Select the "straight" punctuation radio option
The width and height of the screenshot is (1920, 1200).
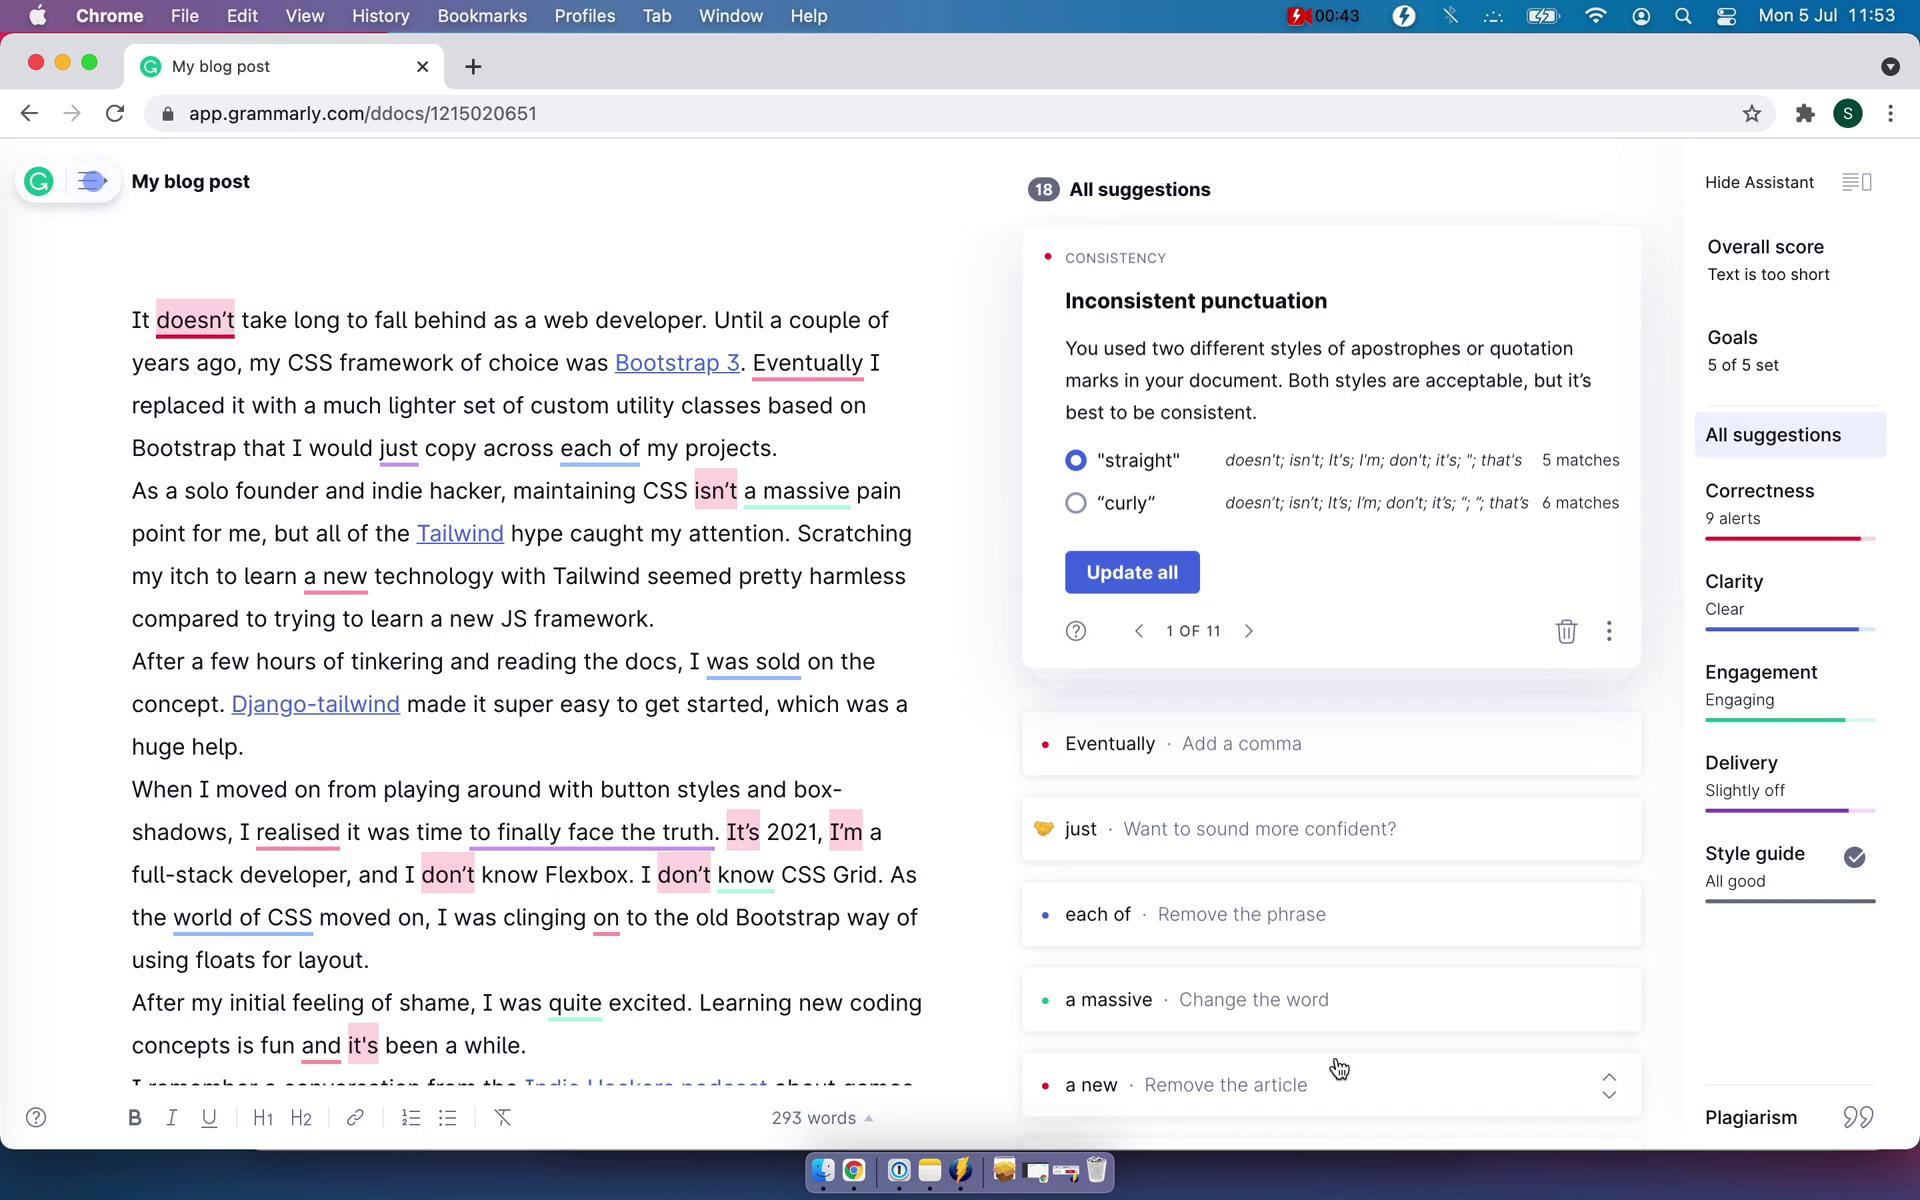coord(1076,460)
